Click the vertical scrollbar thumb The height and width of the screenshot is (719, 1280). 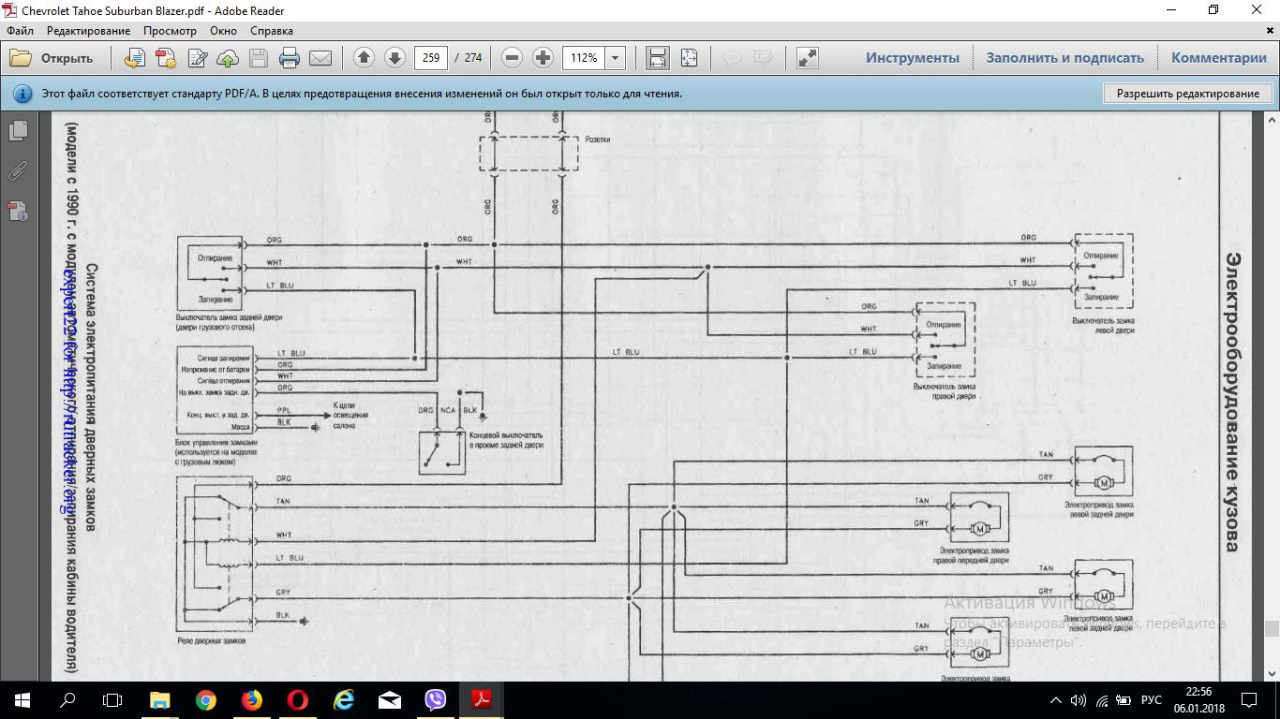1271,628
